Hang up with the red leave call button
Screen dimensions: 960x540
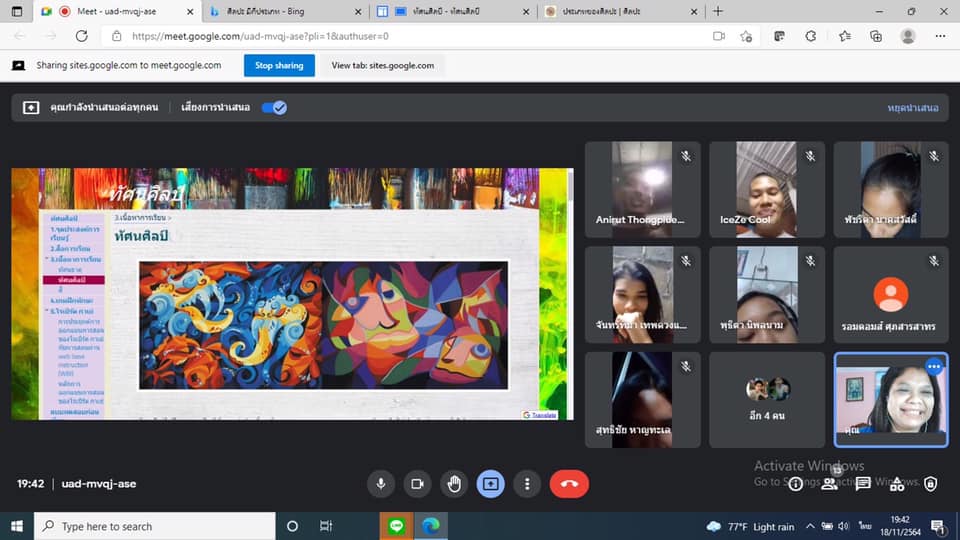(x=569, y=484)
